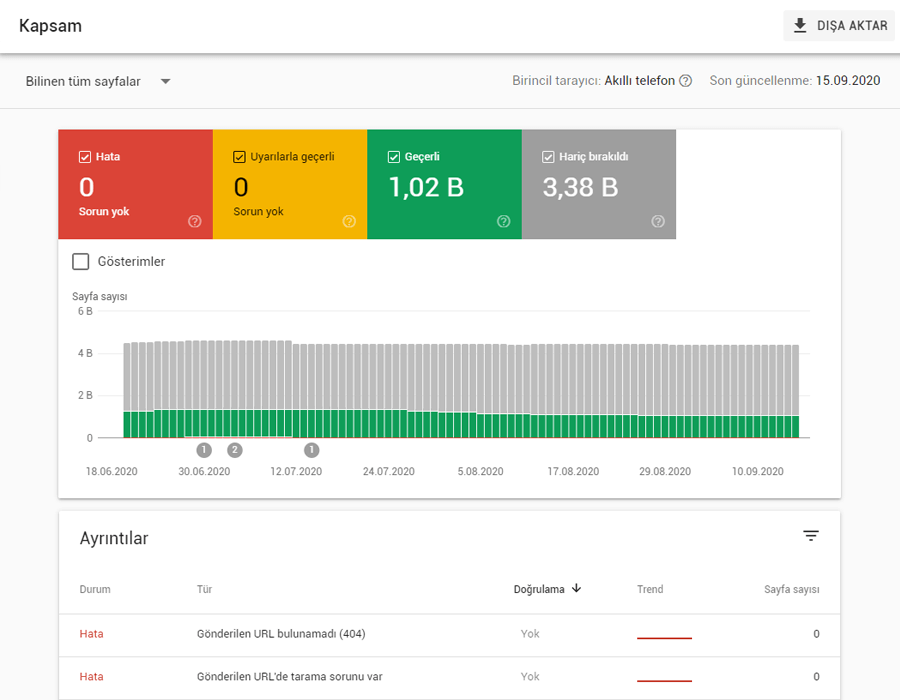The image size is (900, 700).
Task: Open the filter icon in Ayrıntılar
Action: tap(810, 536)
